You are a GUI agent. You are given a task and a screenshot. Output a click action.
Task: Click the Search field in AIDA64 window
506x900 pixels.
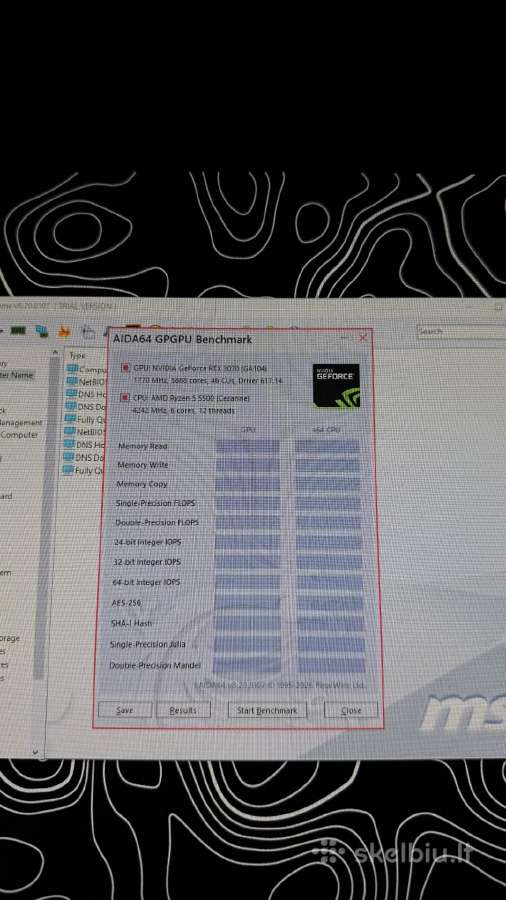click(461, 331)
